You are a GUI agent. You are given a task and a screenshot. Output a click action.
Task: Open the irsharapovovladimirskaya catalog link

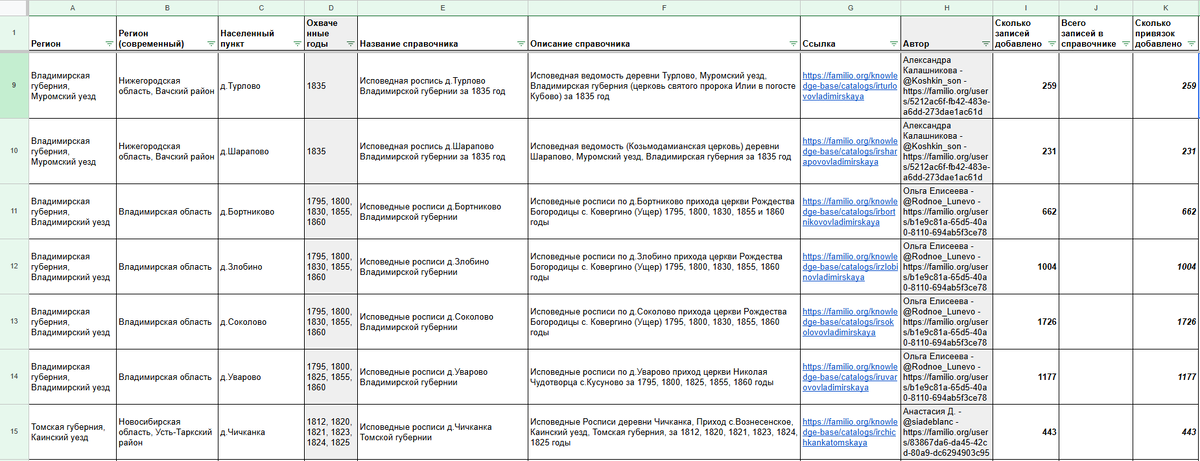coord(848,151)
